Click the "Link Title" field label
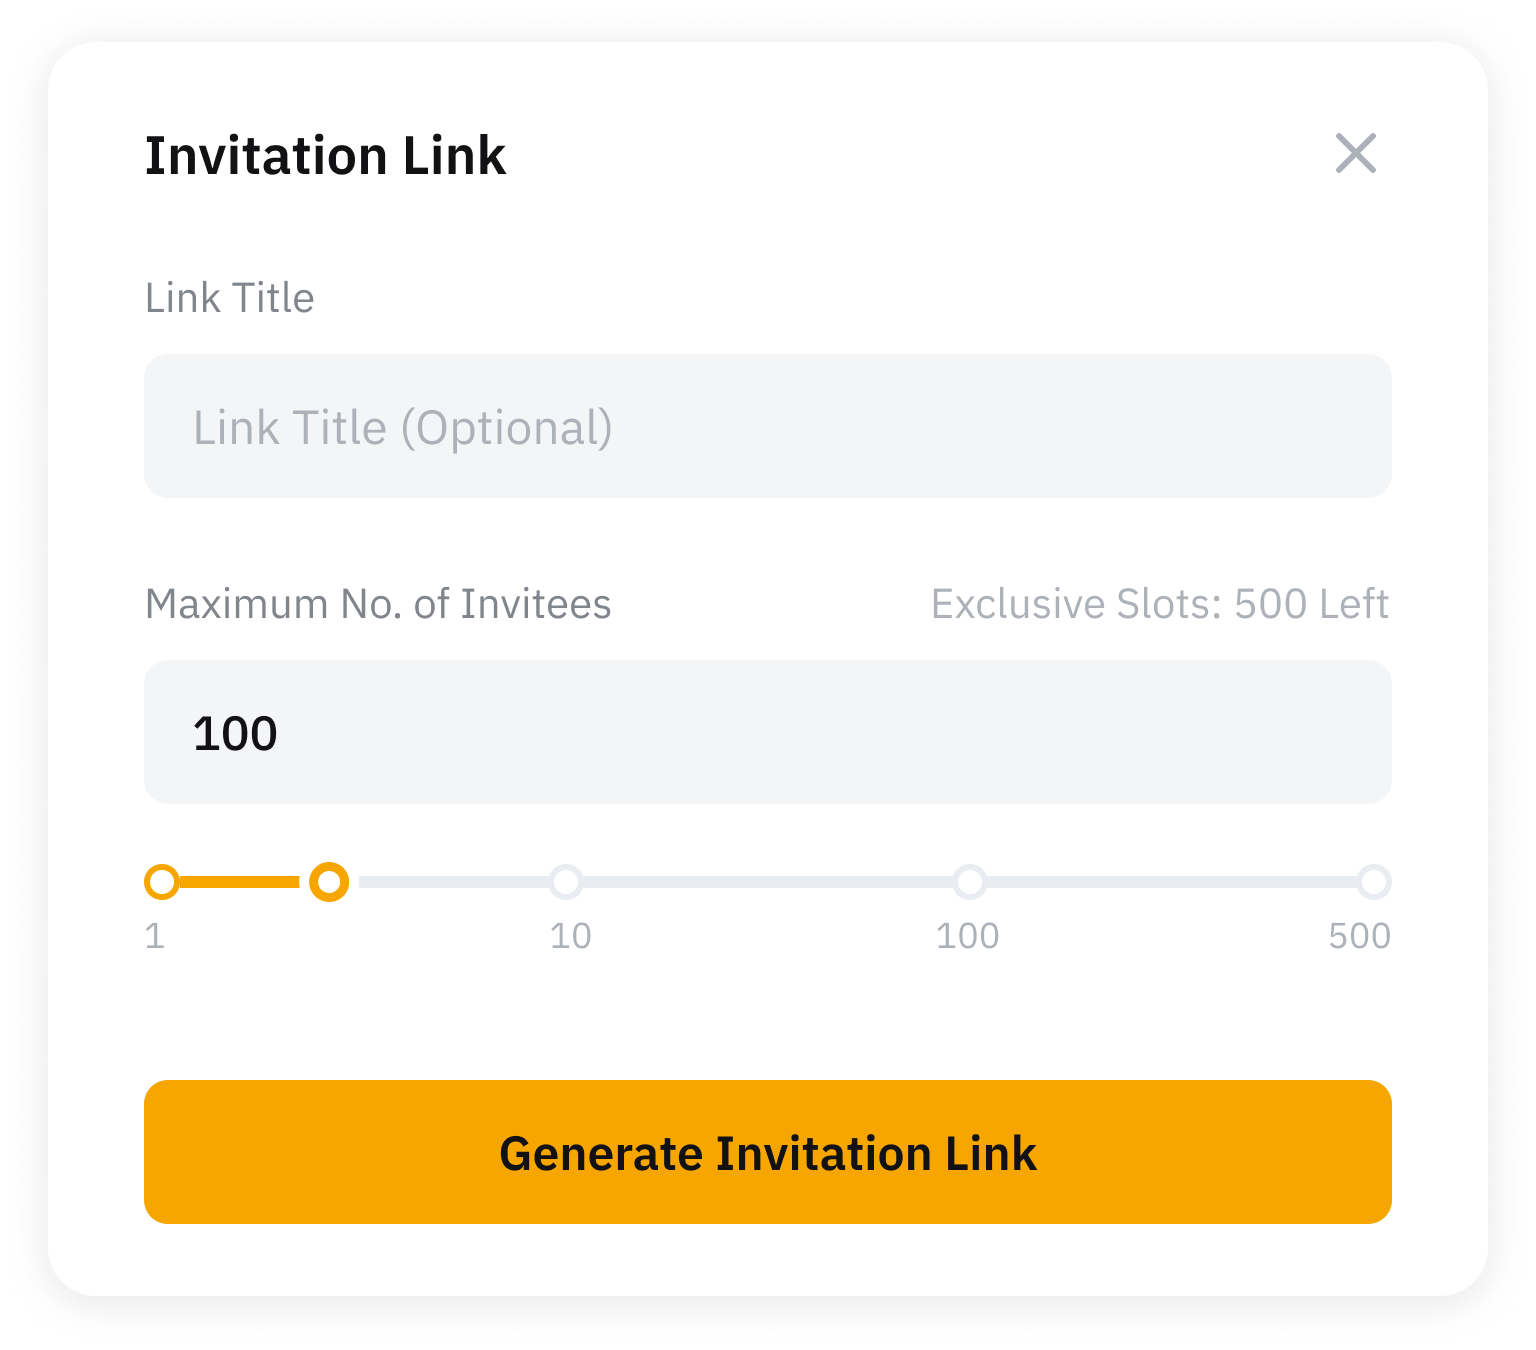 tap(229, 298)
